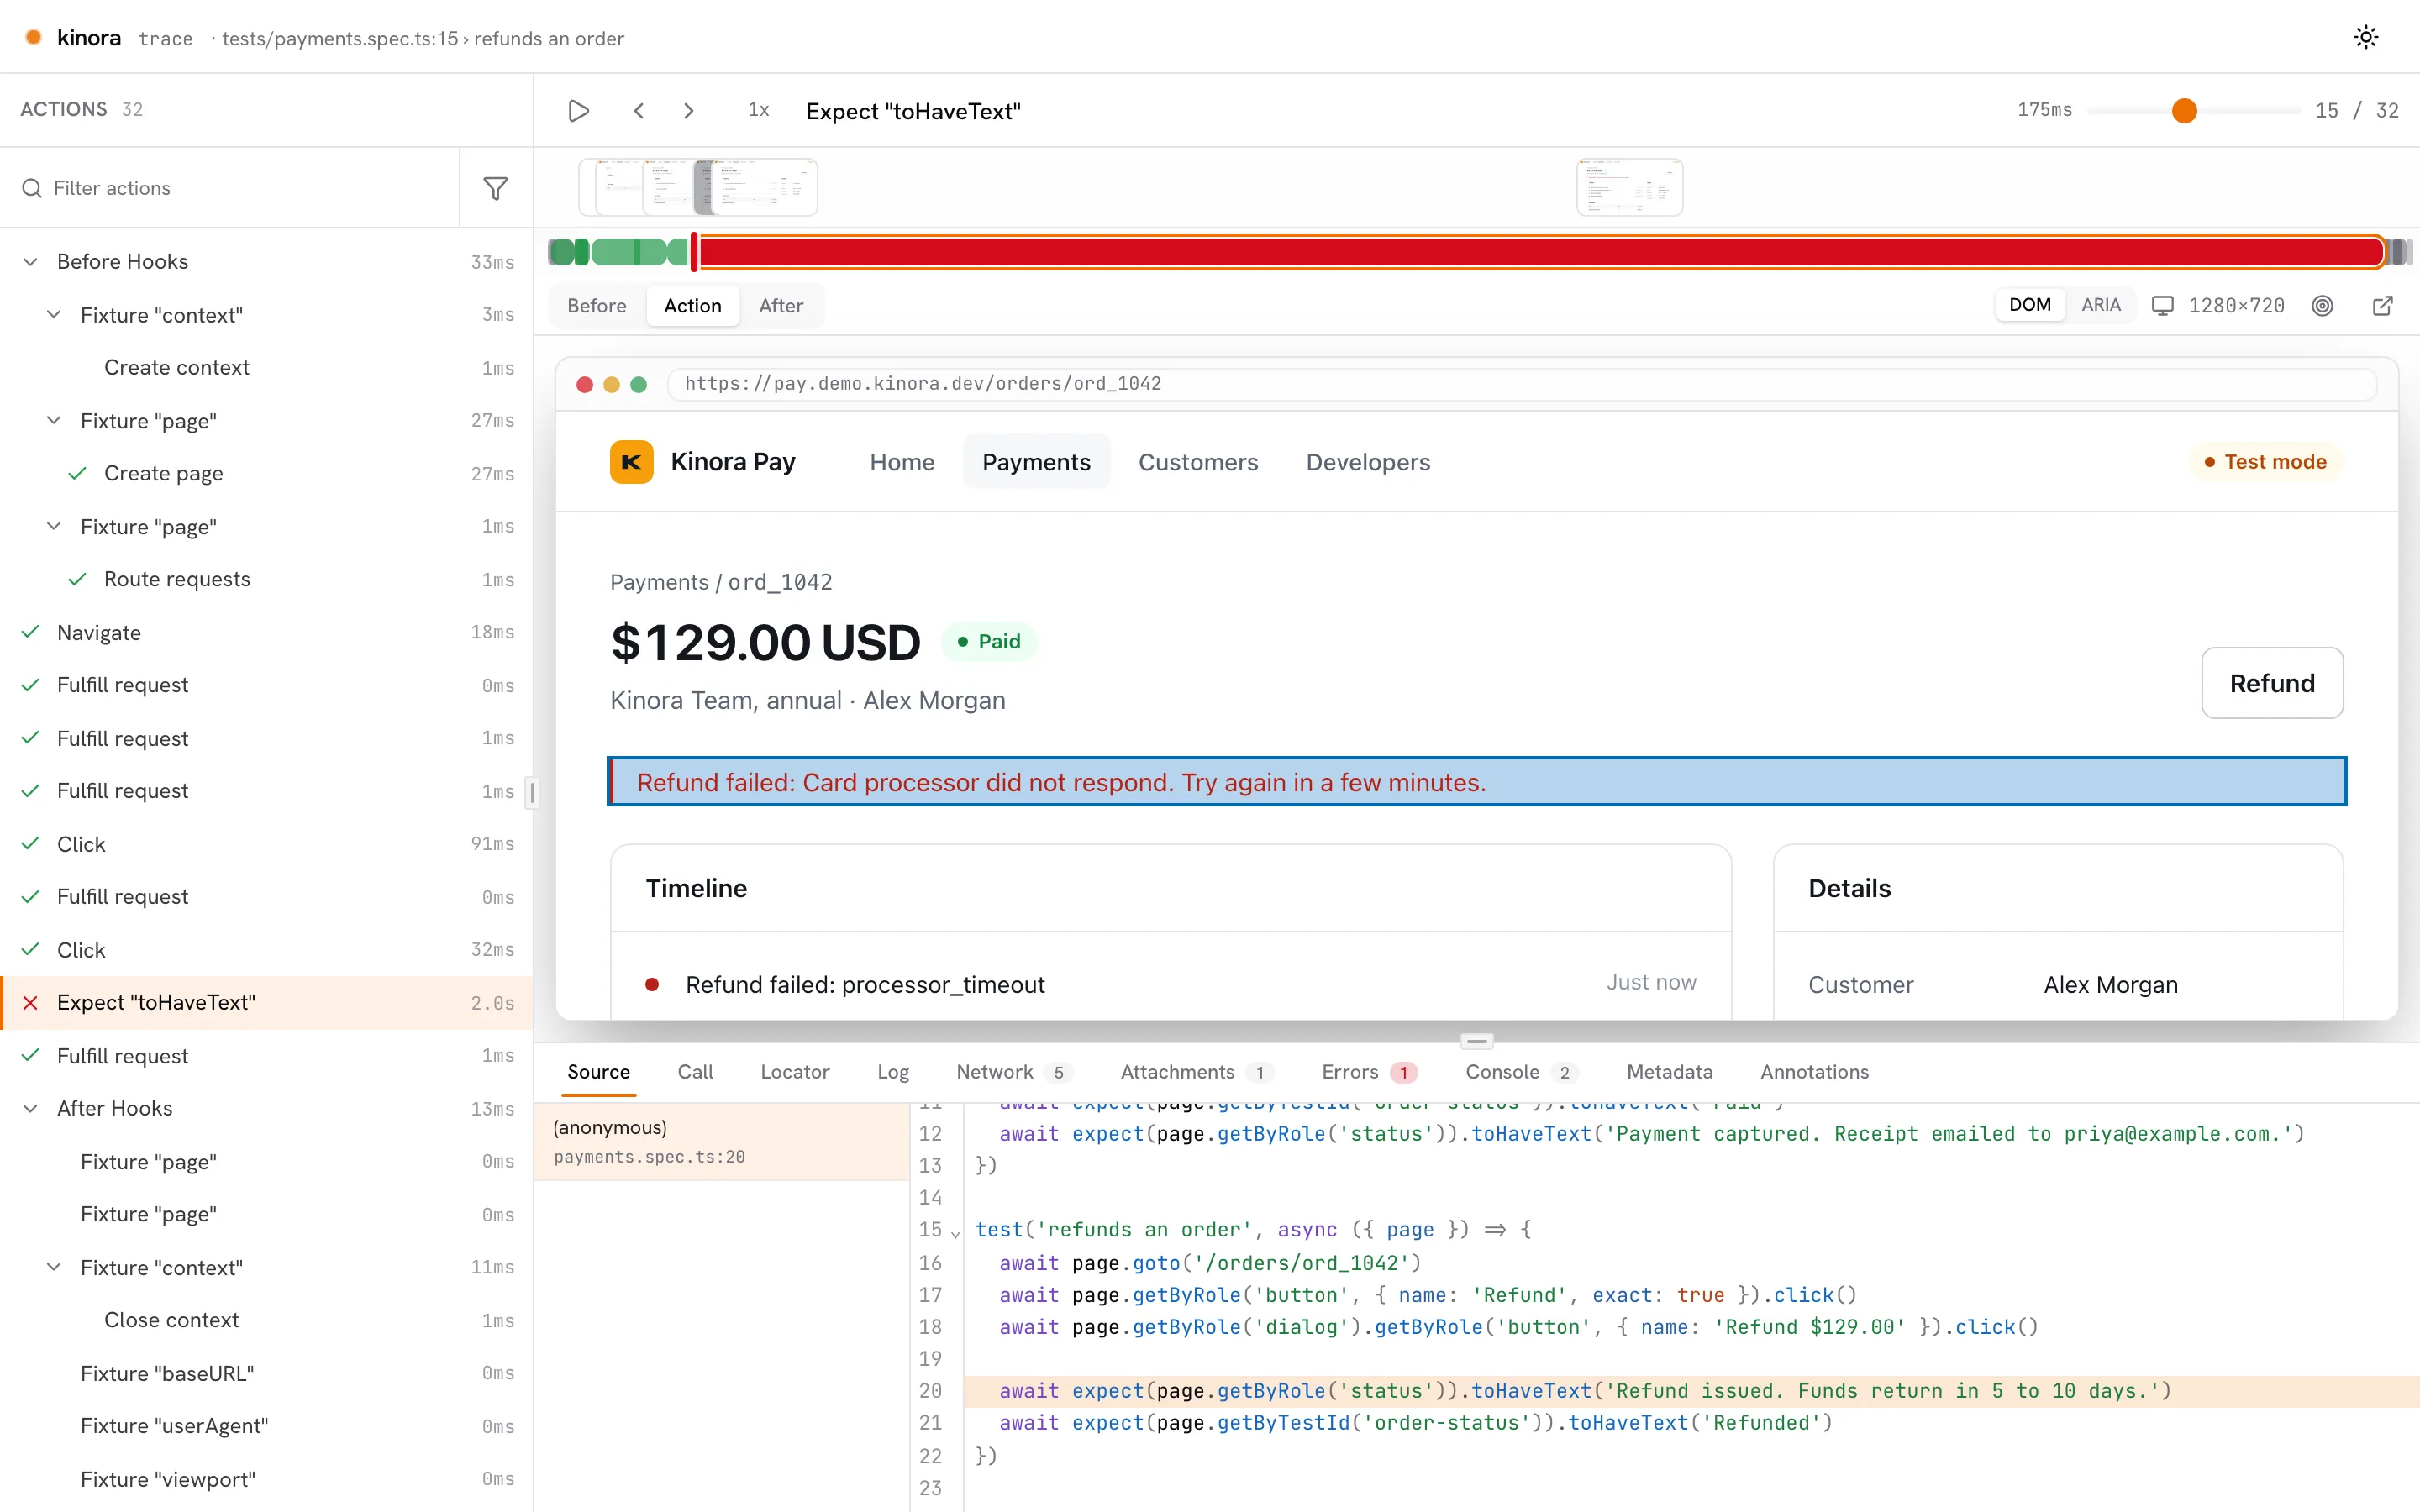Open the Locator tab
Viewport: 2420px width, 1512px height.
click(x=795, y=1072)
